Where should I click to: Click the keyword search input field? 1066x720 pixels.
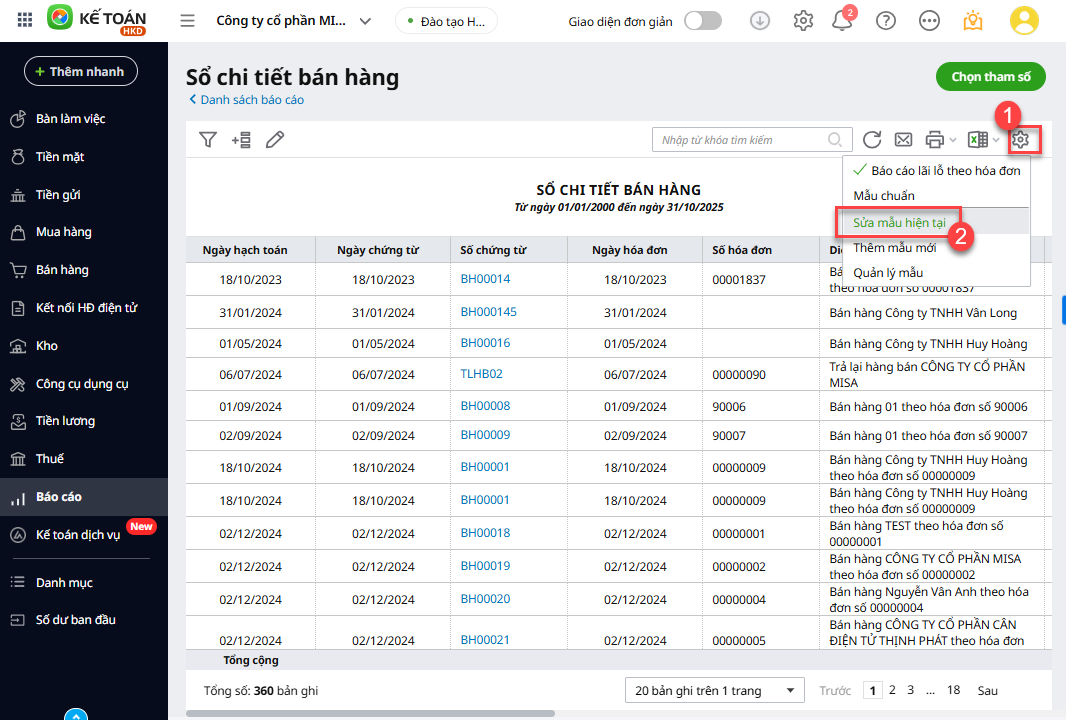coord(740,140)
